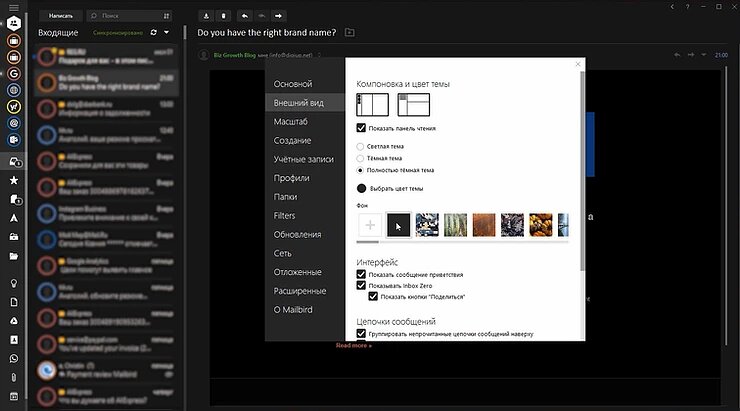Click the sender name "Biz Growth Blog"
The image size is (740, 411).
pyautogui.click(x=235, y=55)
